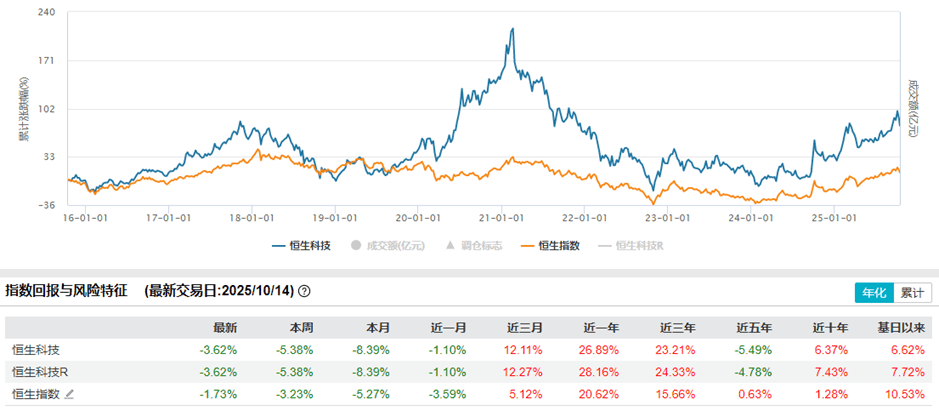This screenshot has width=939, height=411.
Task: Select the 恒生科技R row label
Action: [39, 372]
